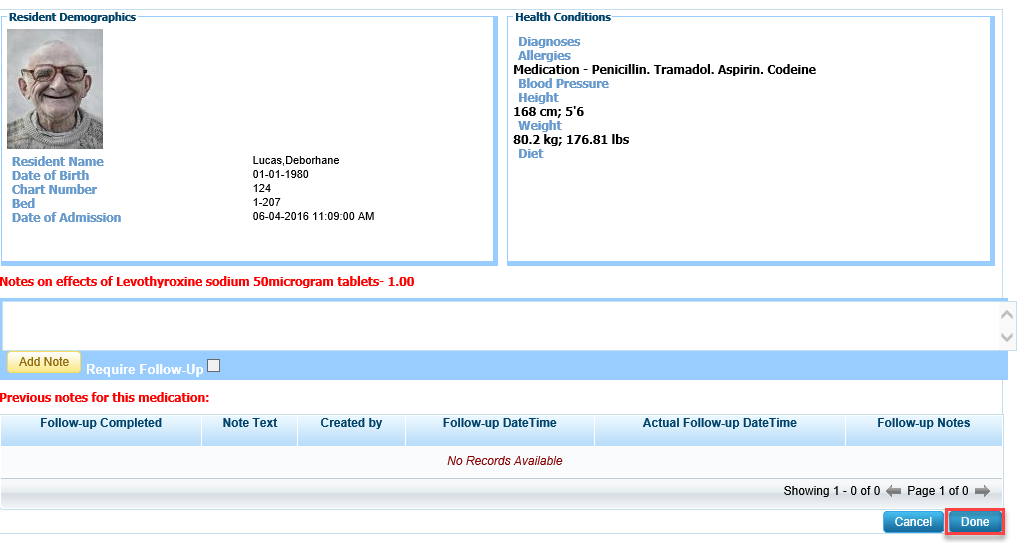Sort by Follow-up Completed column header
The width and height of the screenshot is (1020, 543).
[x=101, y=423]
